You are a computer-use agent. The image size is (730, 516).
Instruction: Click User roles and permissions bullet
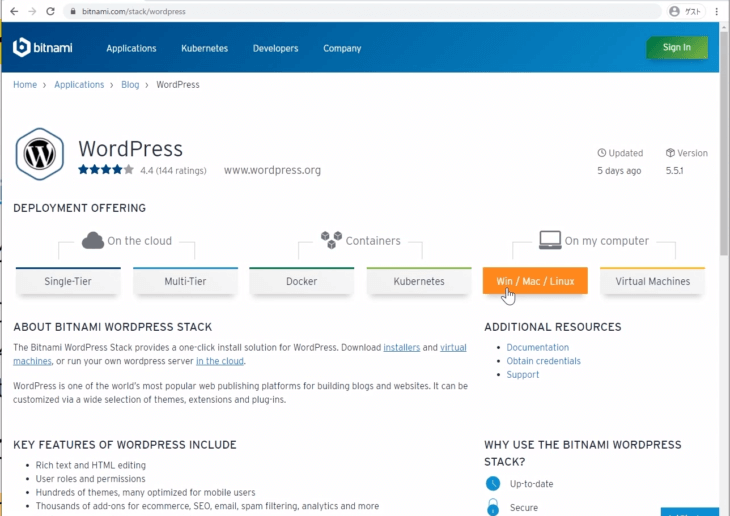click(90, 479)
